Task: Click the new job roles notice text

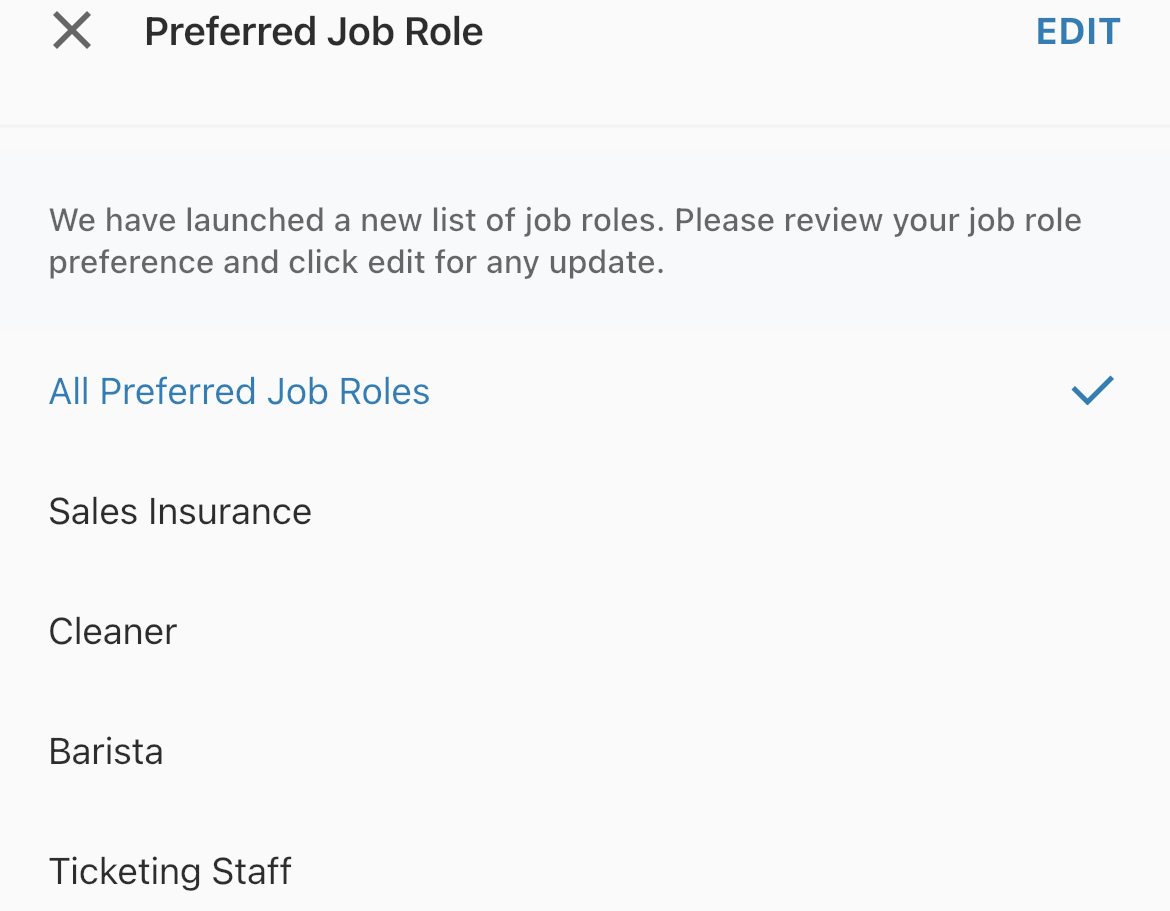Action: (565, 240)
